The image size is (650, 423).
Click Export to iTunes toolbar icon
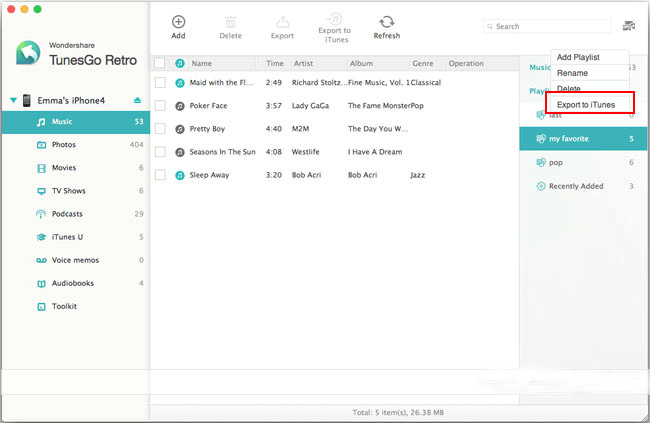(334, 19)
